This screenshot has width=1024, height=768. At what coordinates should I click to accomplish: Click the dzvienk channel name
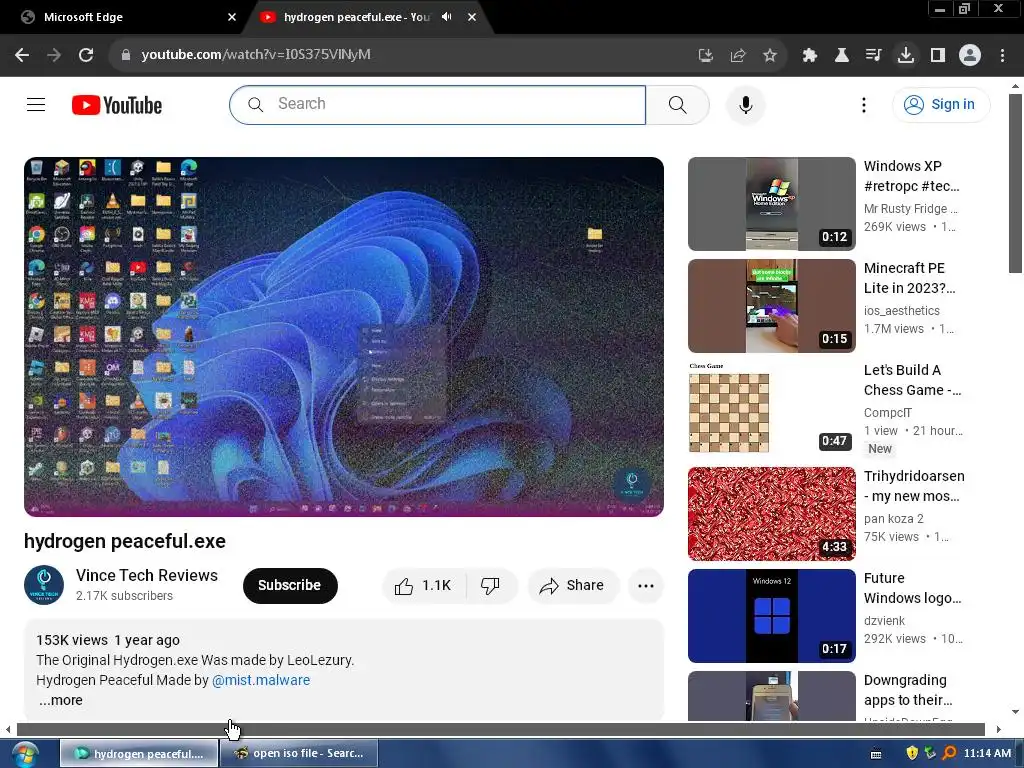[884, 620]
